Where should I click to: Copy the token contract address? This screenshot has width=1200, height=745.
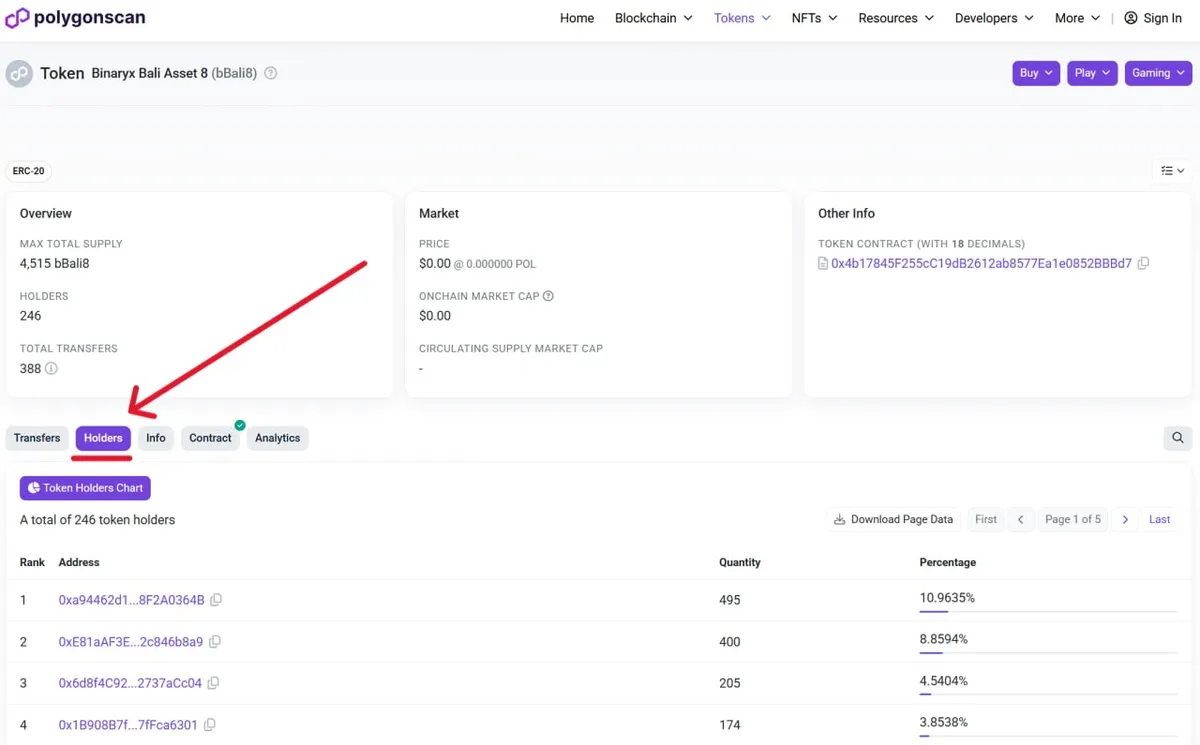point(1143,263)
